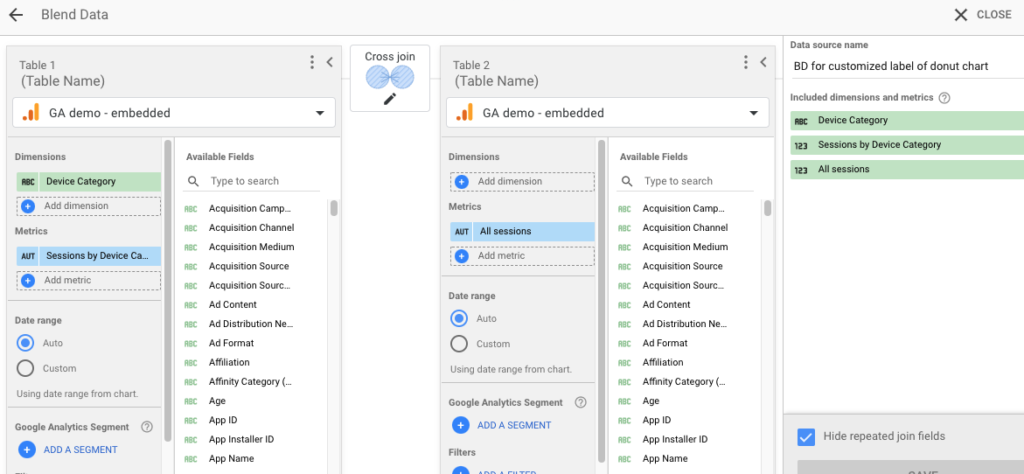Edit the data source name field
The height and width of the screenshot is (474, 1024).
(x=907, y=66)
